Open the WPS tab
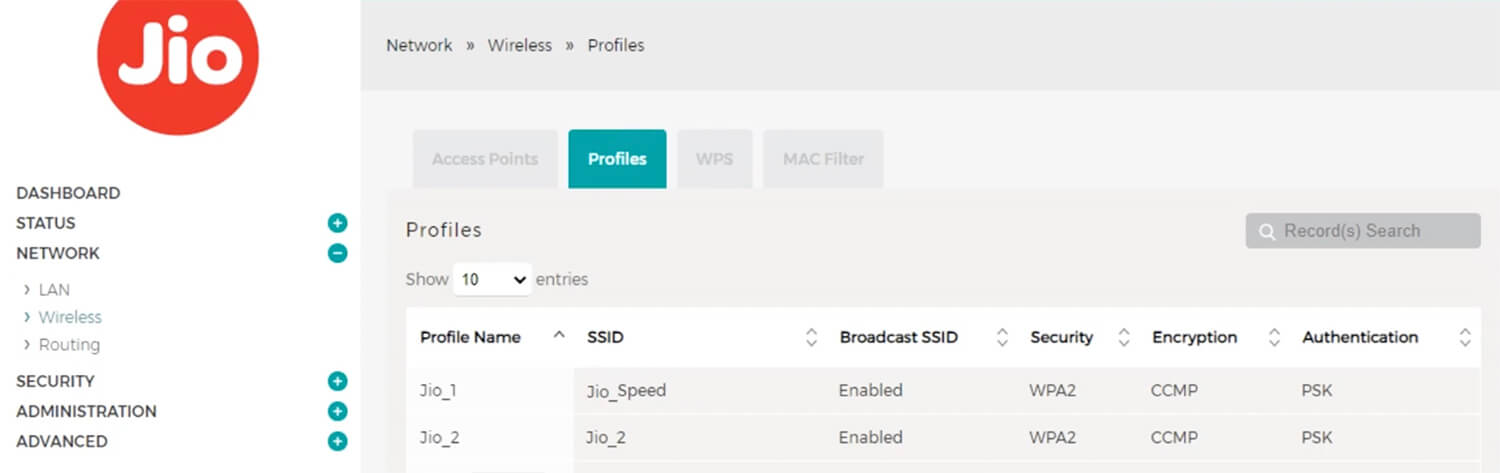The image size is (1500, 473). [x=714, y=159]
